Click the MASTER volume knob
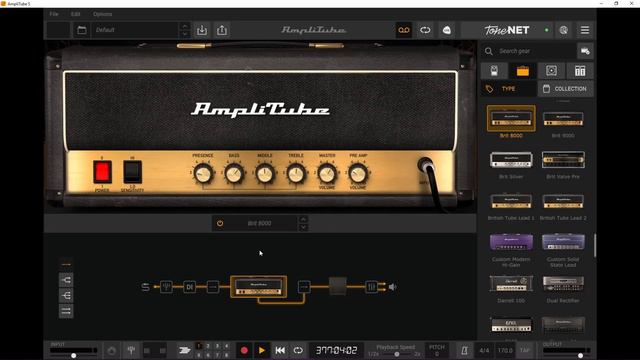 327,174
